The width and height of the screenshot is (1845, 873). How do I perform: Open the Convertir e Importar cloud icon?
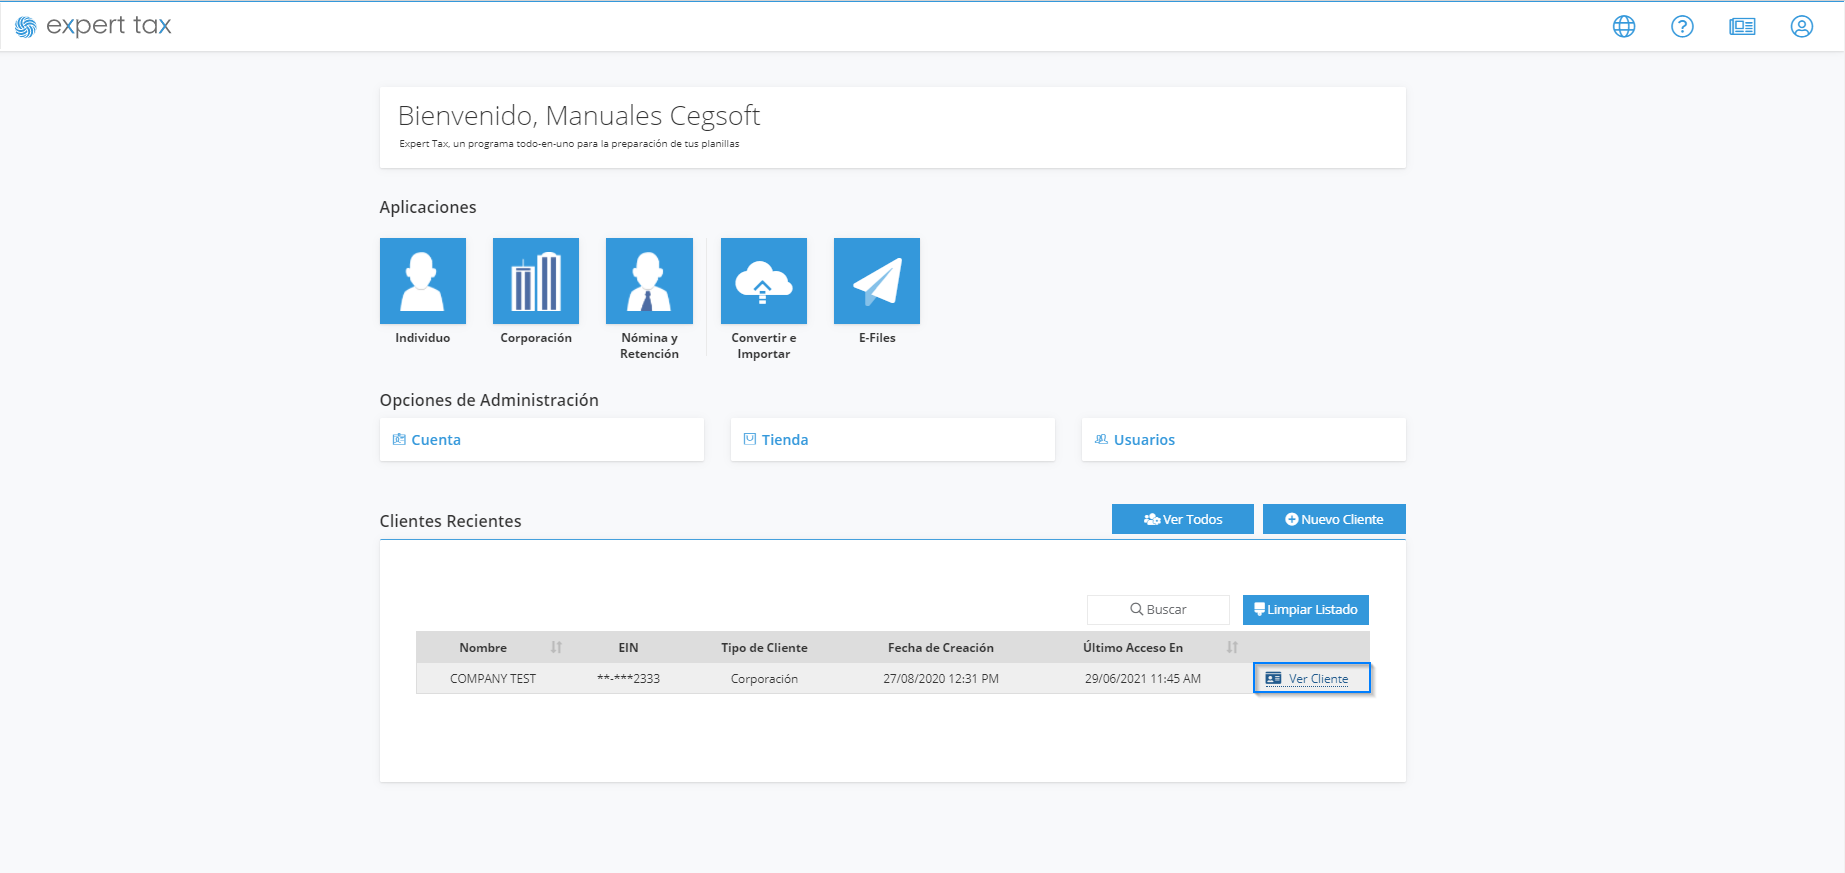click(x=764, y=281)
